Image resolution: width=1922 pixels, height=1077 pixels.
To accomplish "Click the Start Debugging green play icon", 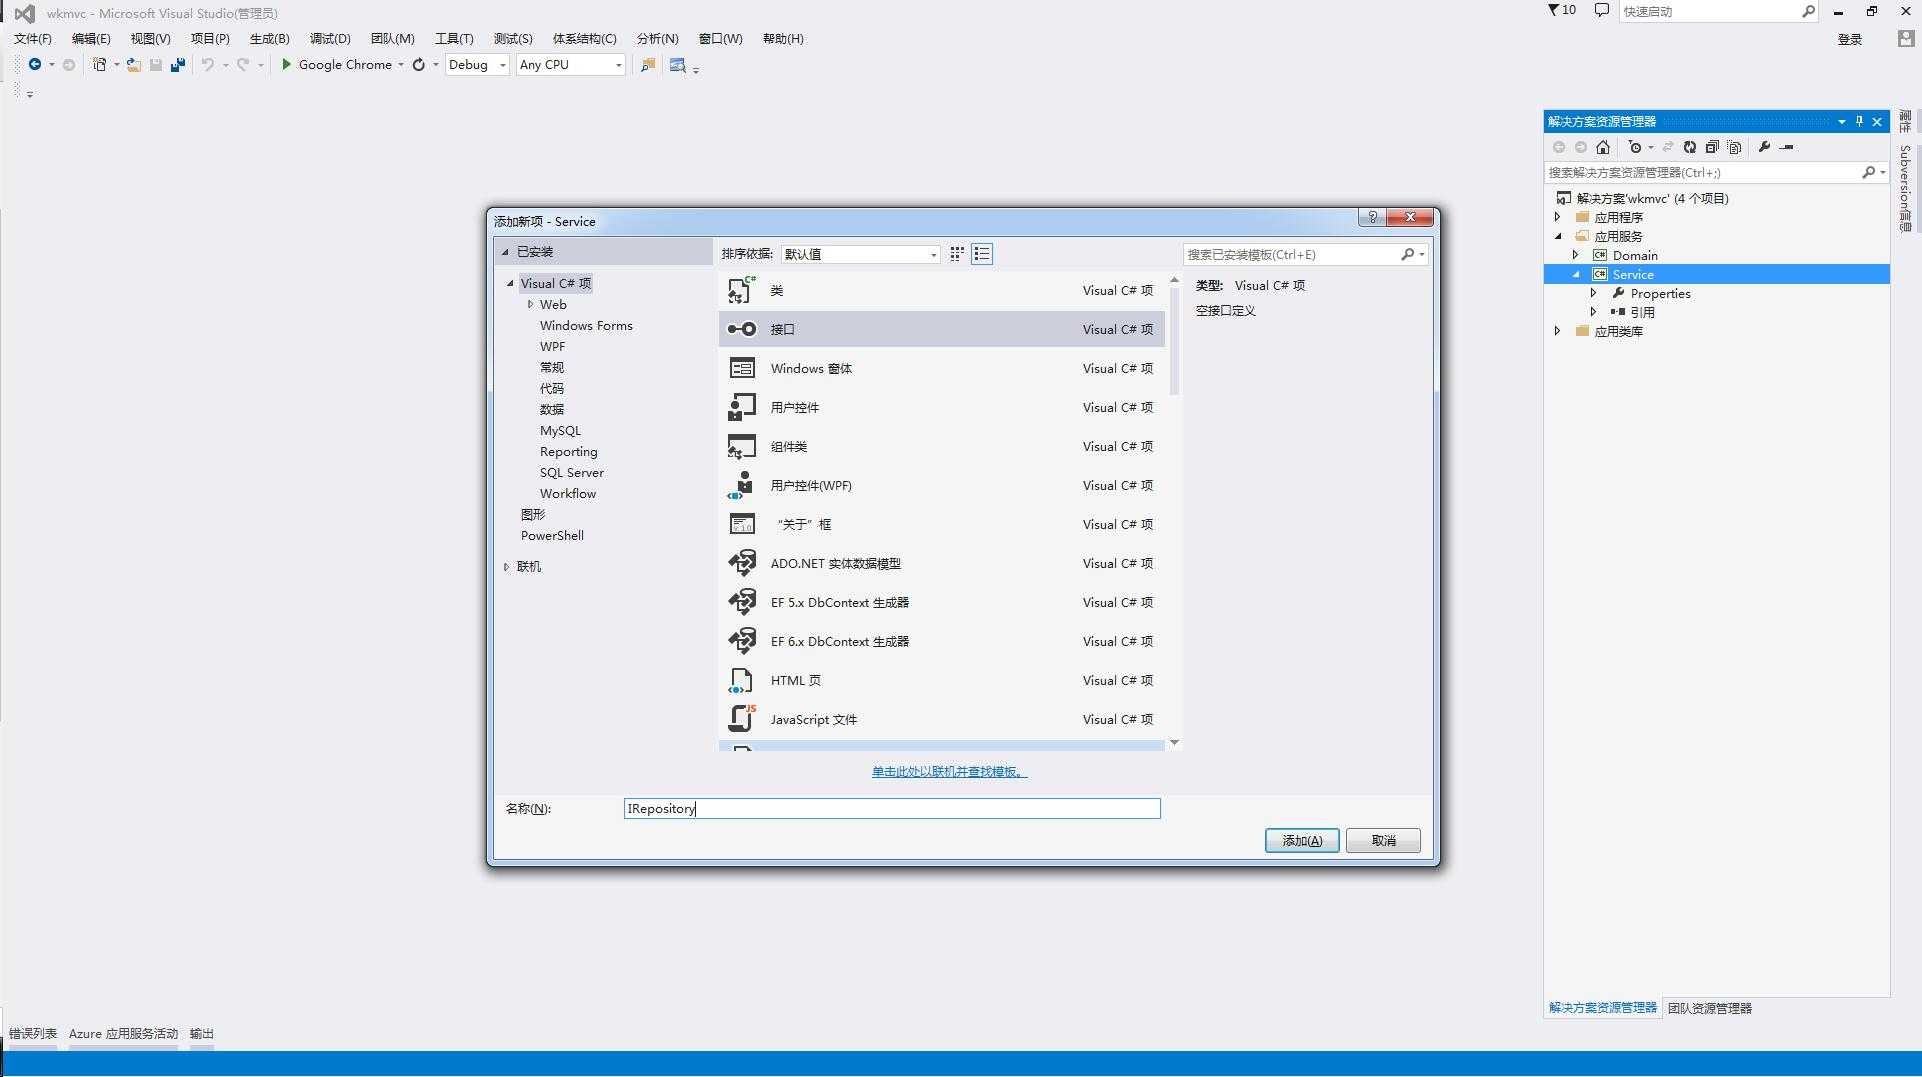I will point(286,64).
